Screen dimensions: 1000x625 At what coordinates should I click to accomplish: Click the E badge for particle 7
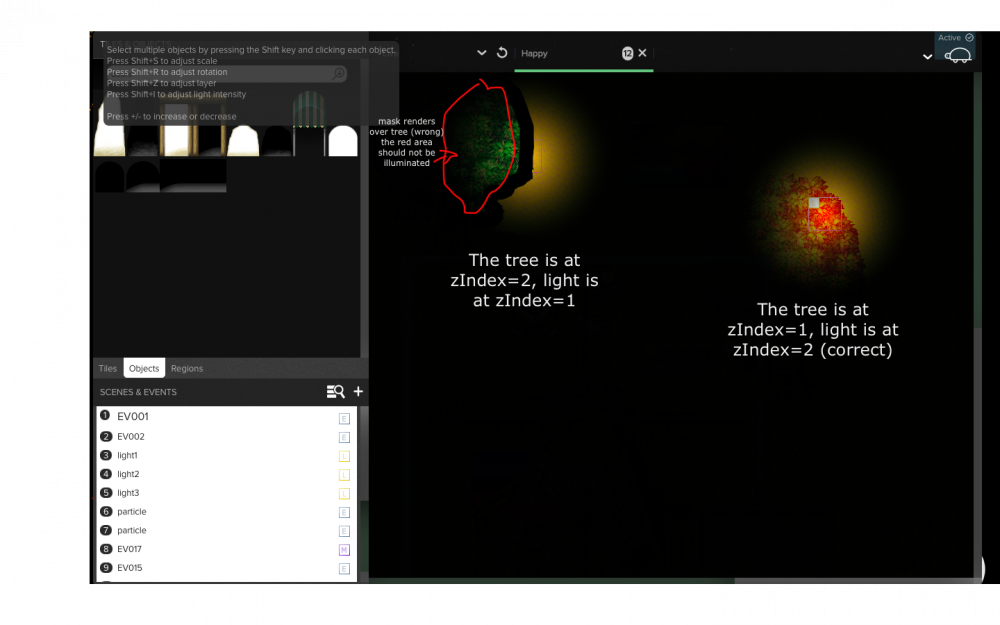click(344, 531)
